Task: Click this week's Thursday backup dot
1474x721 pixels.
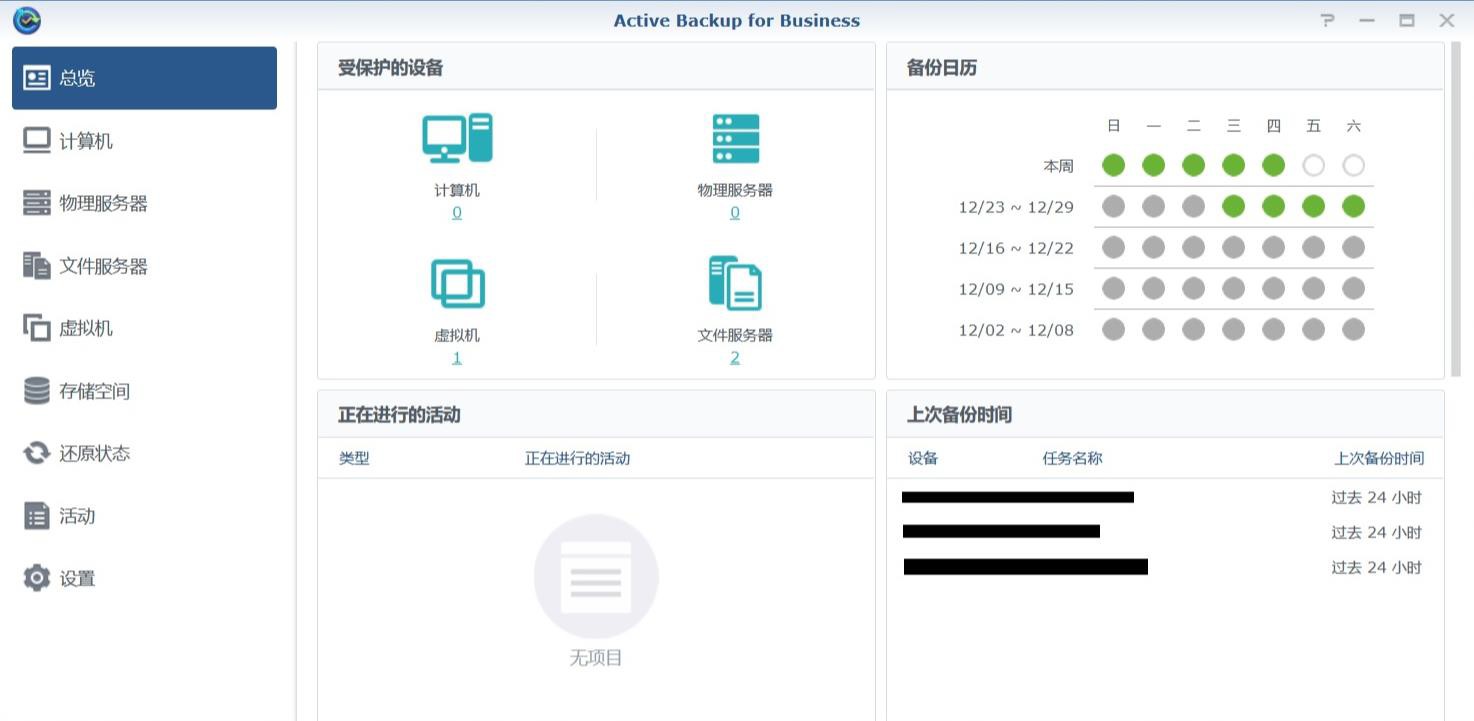Action: pyautogui.click(x=1273, y=165)
